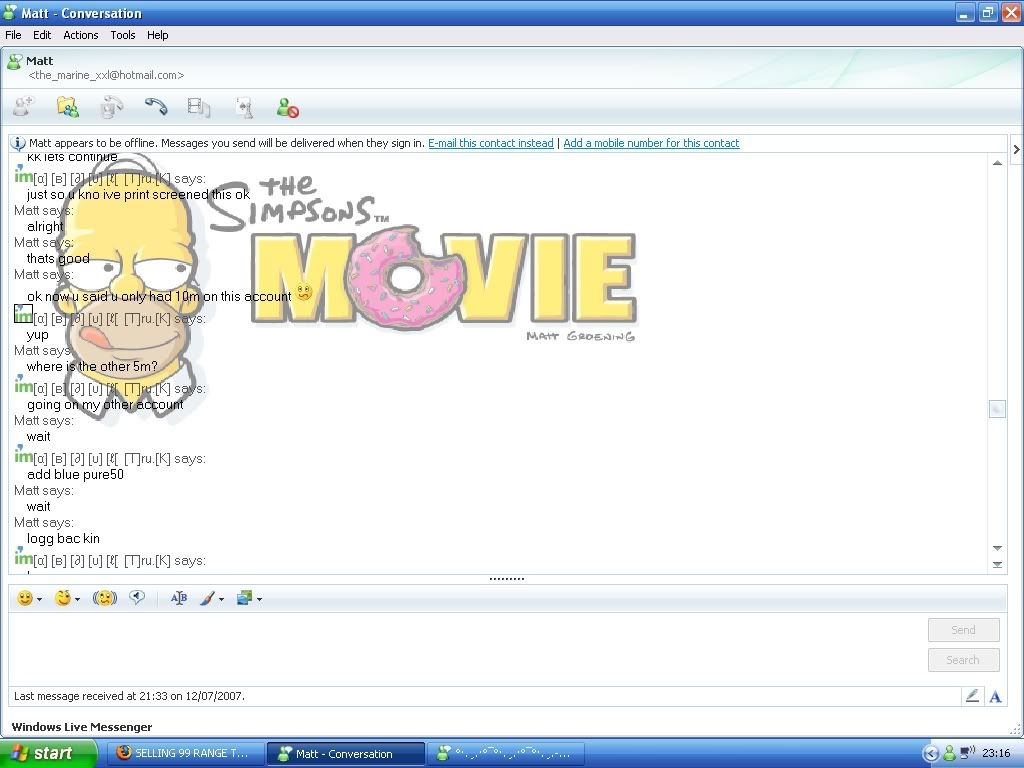Click the Invite someone to conversation icon
The width and height of the screenshot is (1024, 768).
23,106
